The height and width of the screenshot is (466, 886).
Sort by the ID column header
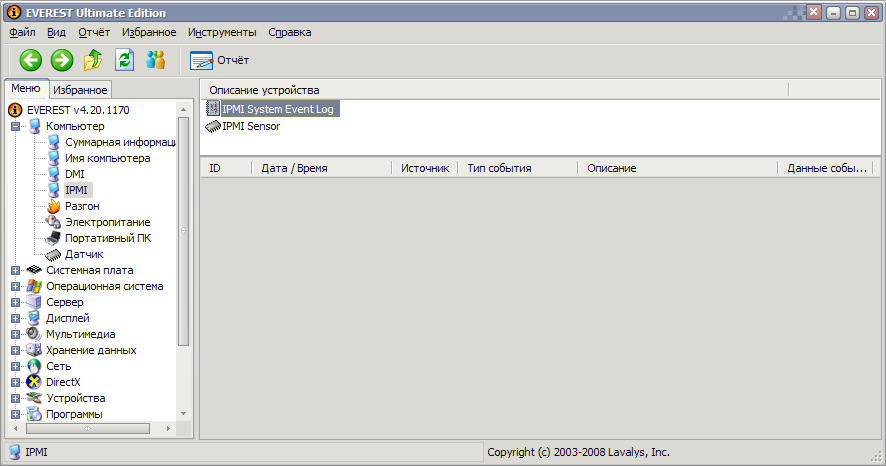226,168
